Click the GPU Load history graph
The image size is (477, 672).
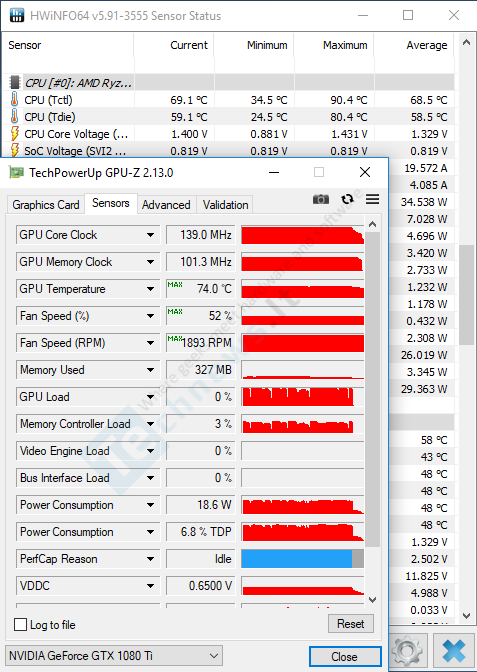tap(303, 397)
